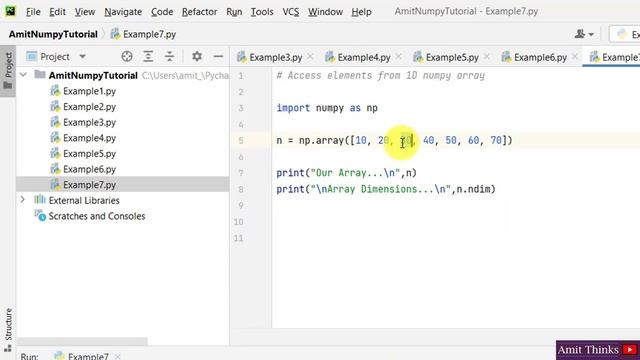Open the View menu
Image resolution: width=640 pixels, height=360 pixels.
[84, 12]
